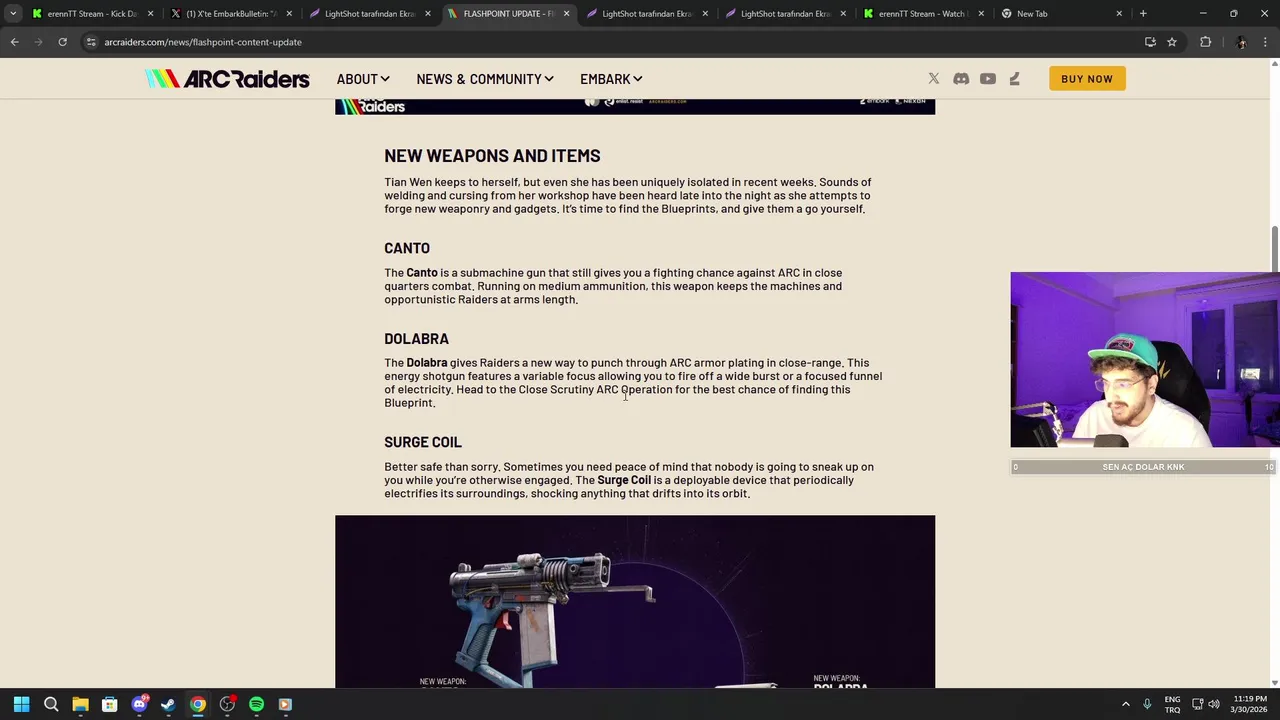Click the DOLABRA heading
The width and height of the screenshot is (1280, 720).
[416, 339]
